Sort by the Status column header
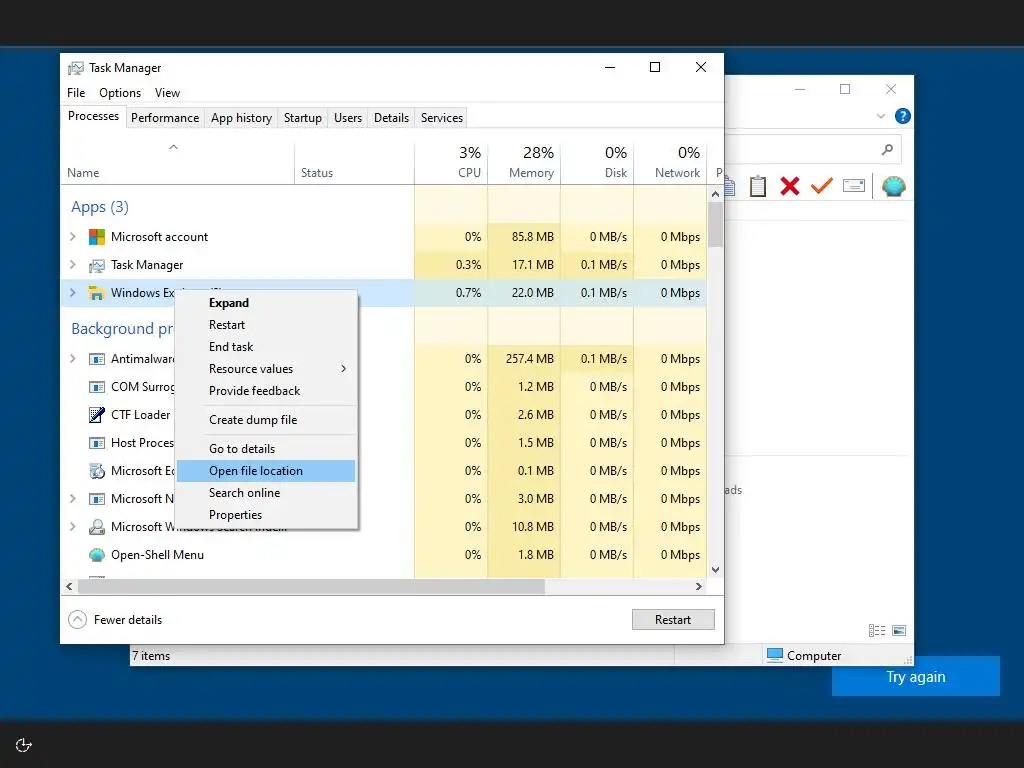Viewport: 1024px width, 768px height. (355, 163)
